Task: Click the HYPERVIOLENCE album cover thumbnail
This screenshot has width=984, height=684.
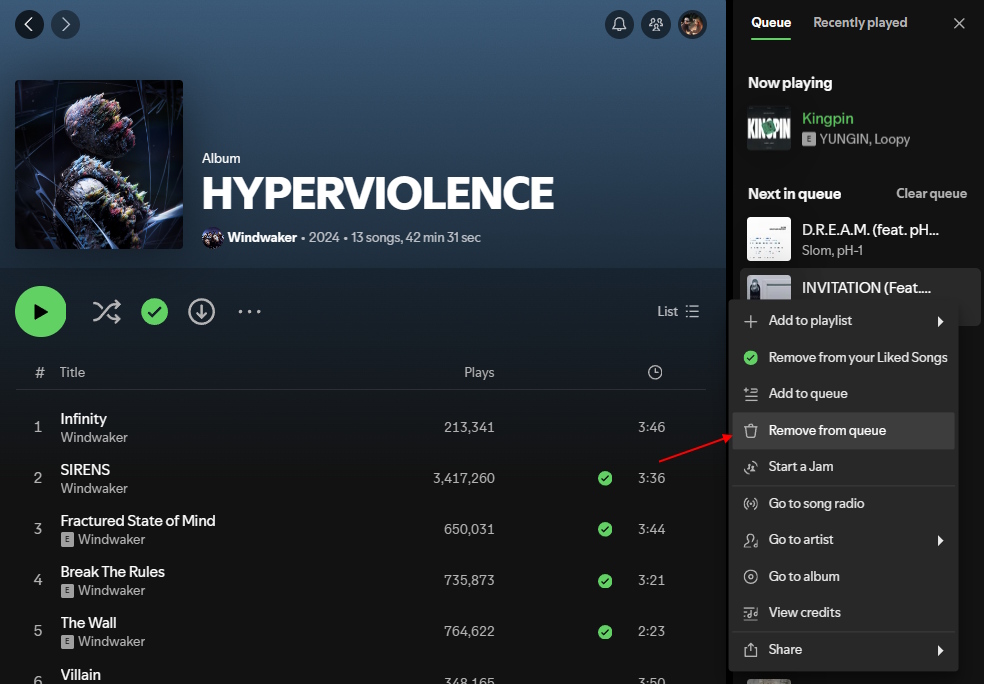Action: tap(98, 164)
